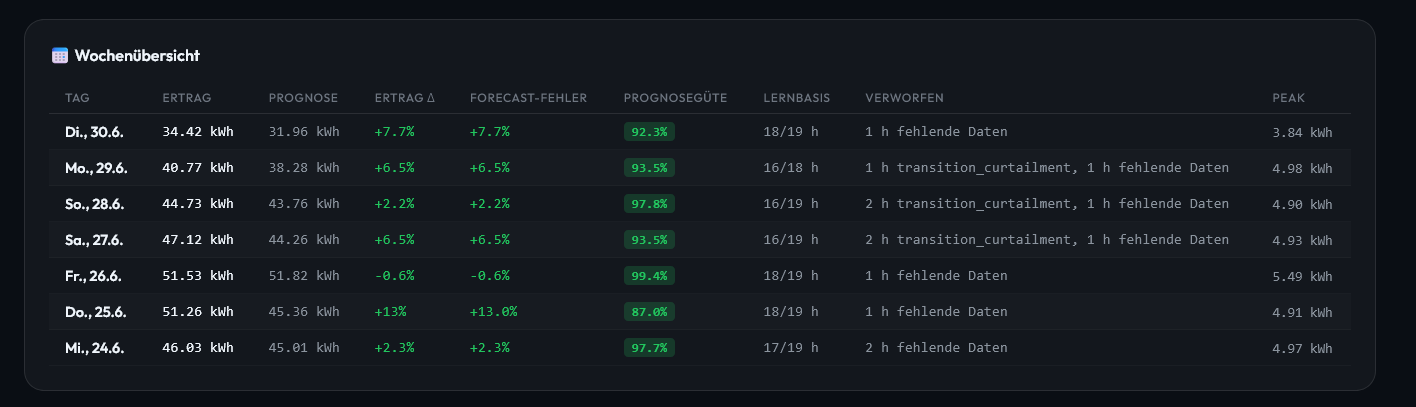Click the 99.4% quality badge
1416x407 pixels.
(x=649, y=276)
